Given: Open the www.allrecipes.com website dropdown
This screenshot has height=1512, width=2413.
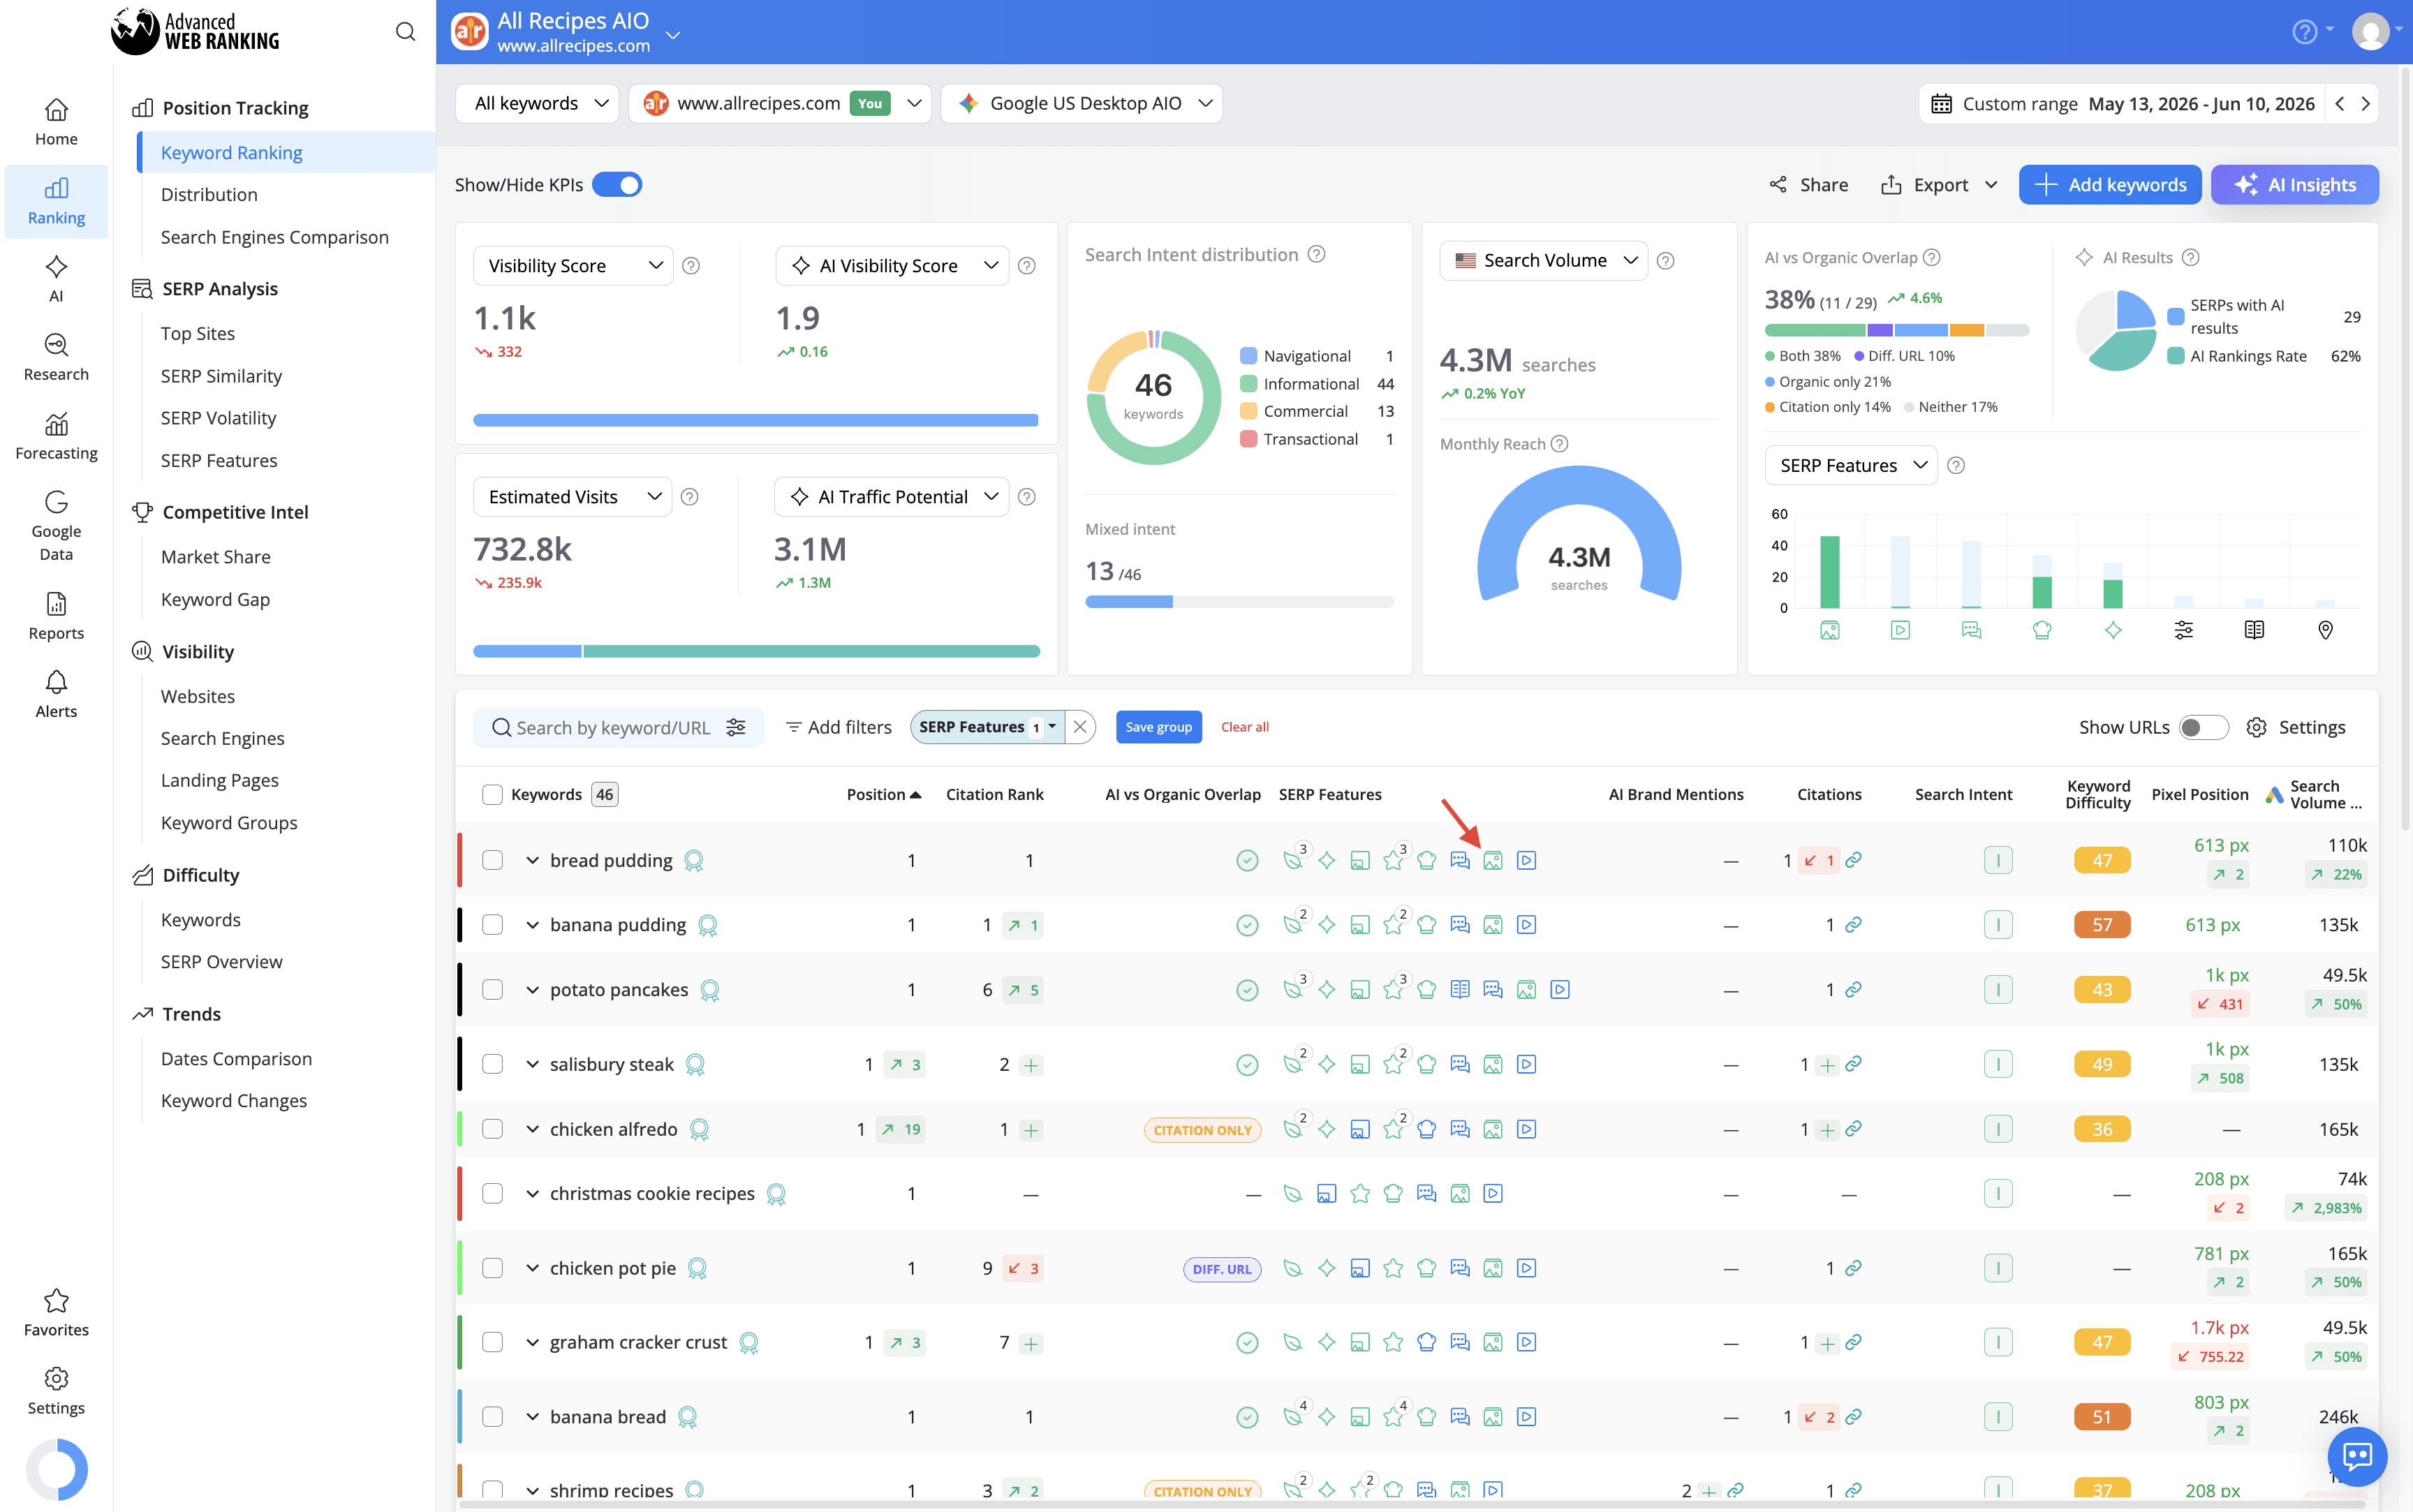Looking at the screenshot, I should pos(780,103).
